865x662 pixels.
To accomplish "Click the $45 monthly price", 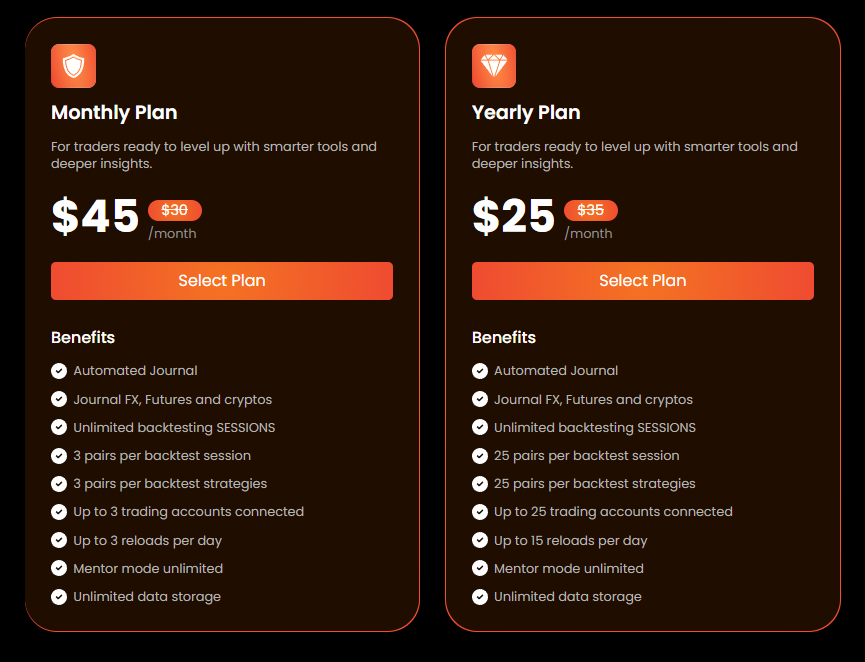I will tap(95, 216).
